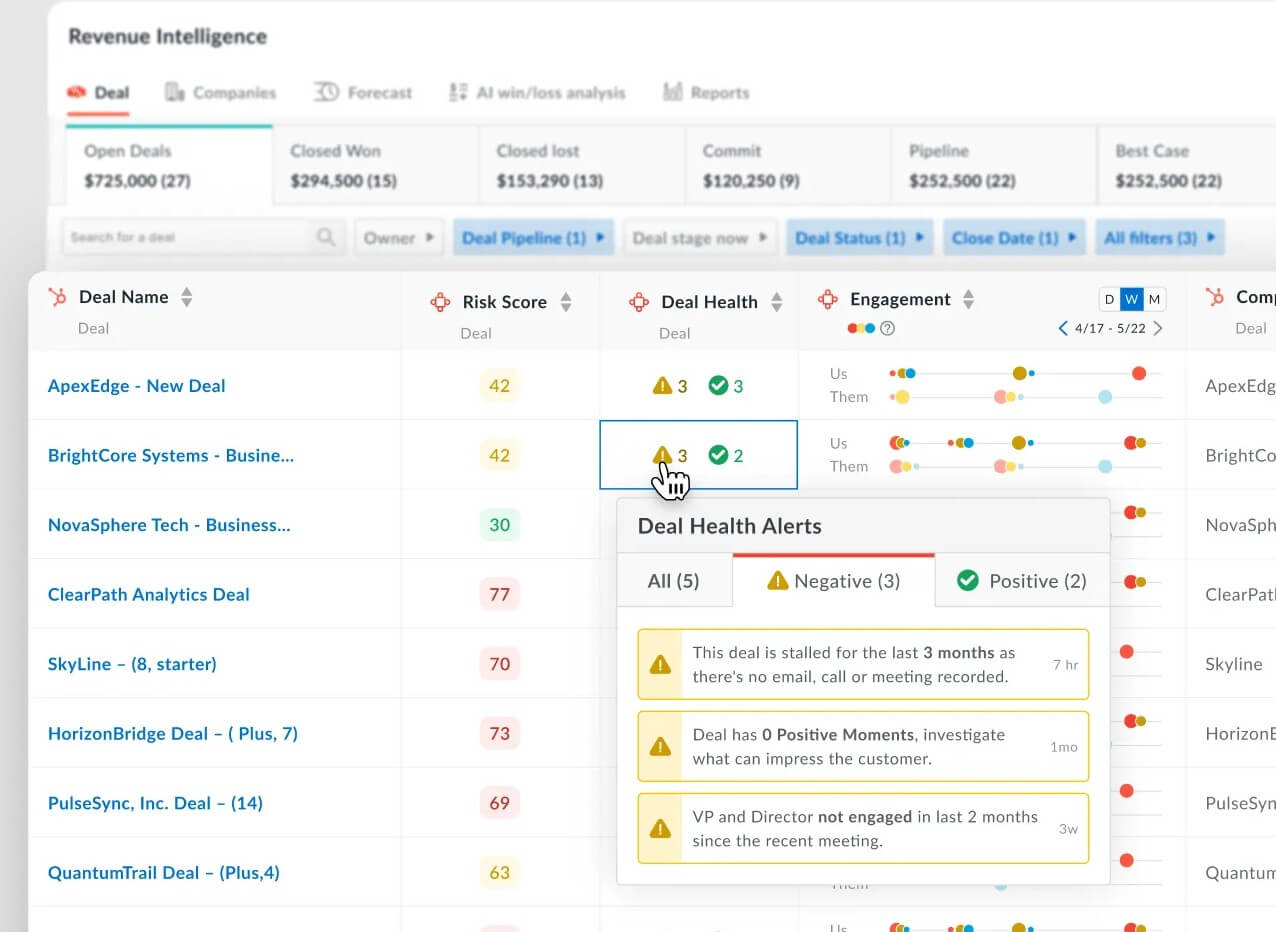Image resolution: width=1276 pixels, height=932 pixels.
Task: Click the icon beside Deal Health header
Action: click(639, 302)
